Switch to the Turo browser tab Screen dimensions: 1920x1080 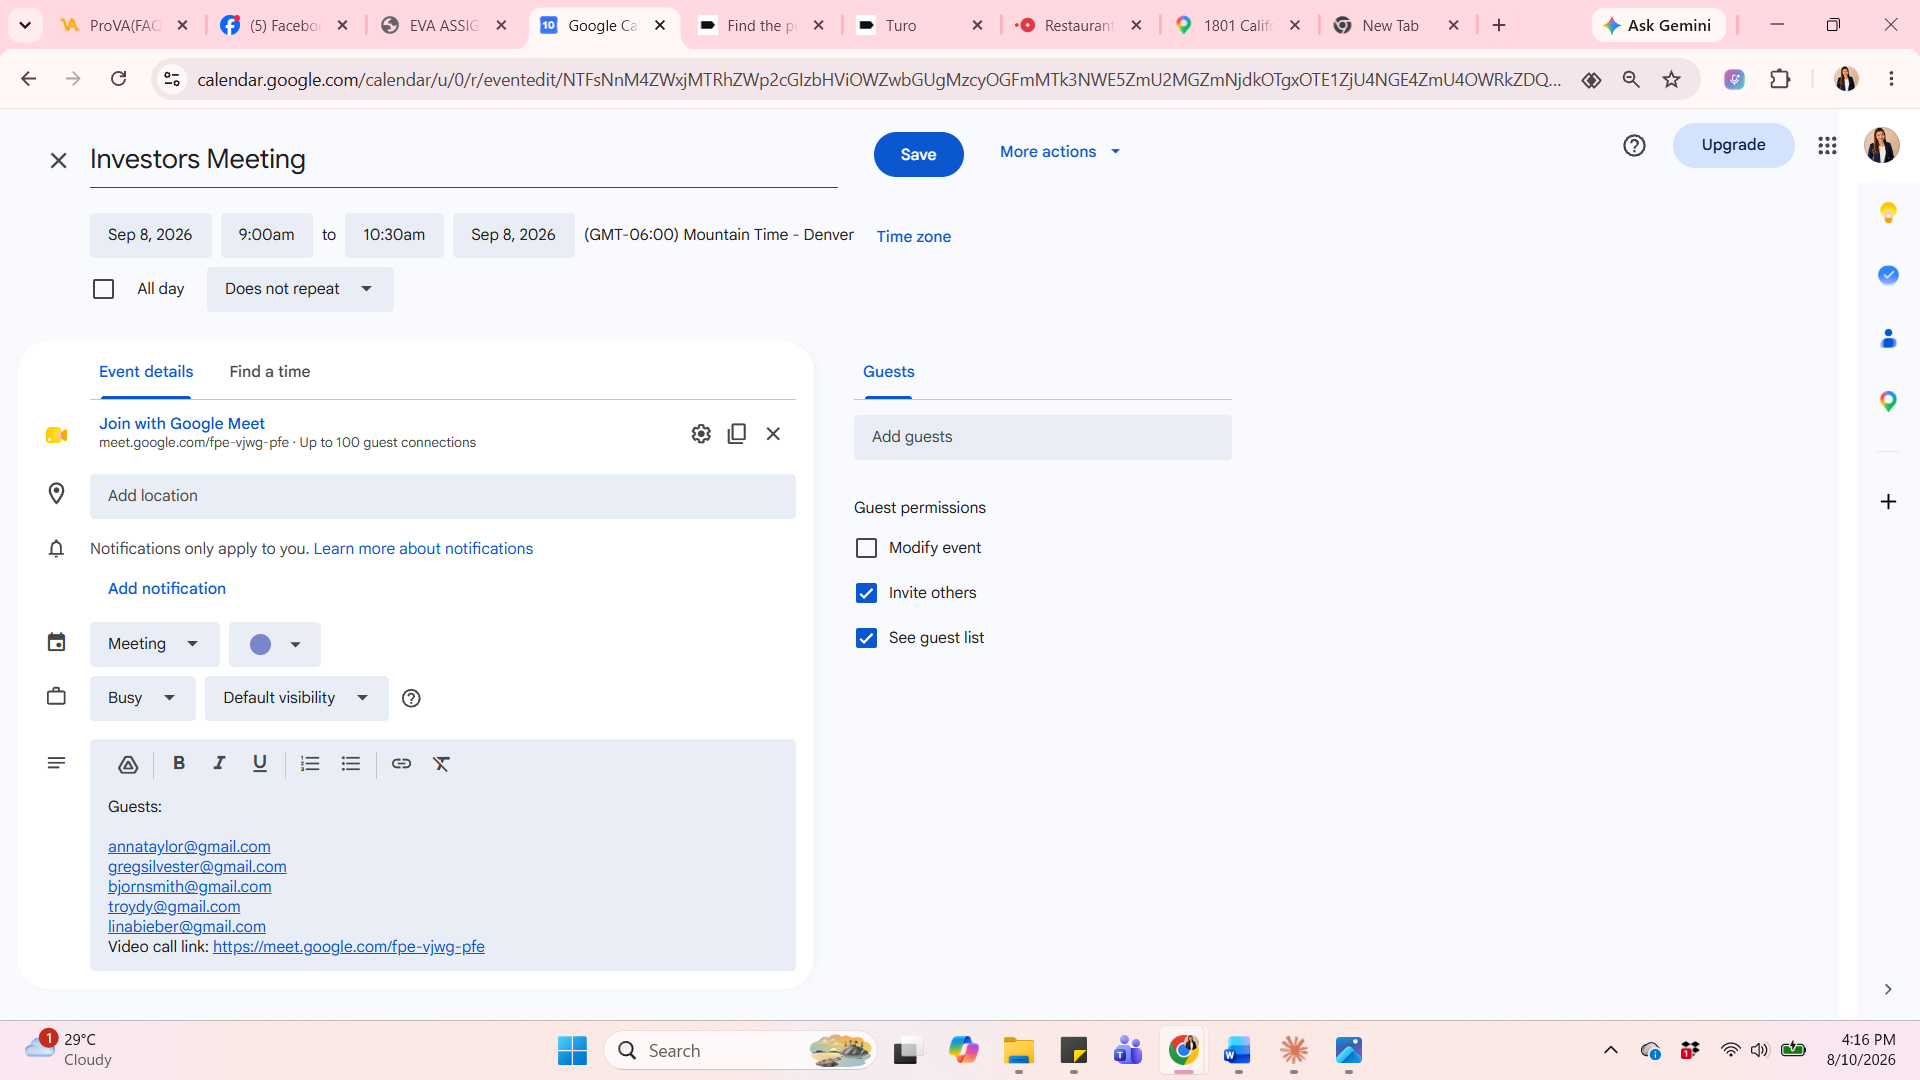(921, 26)
